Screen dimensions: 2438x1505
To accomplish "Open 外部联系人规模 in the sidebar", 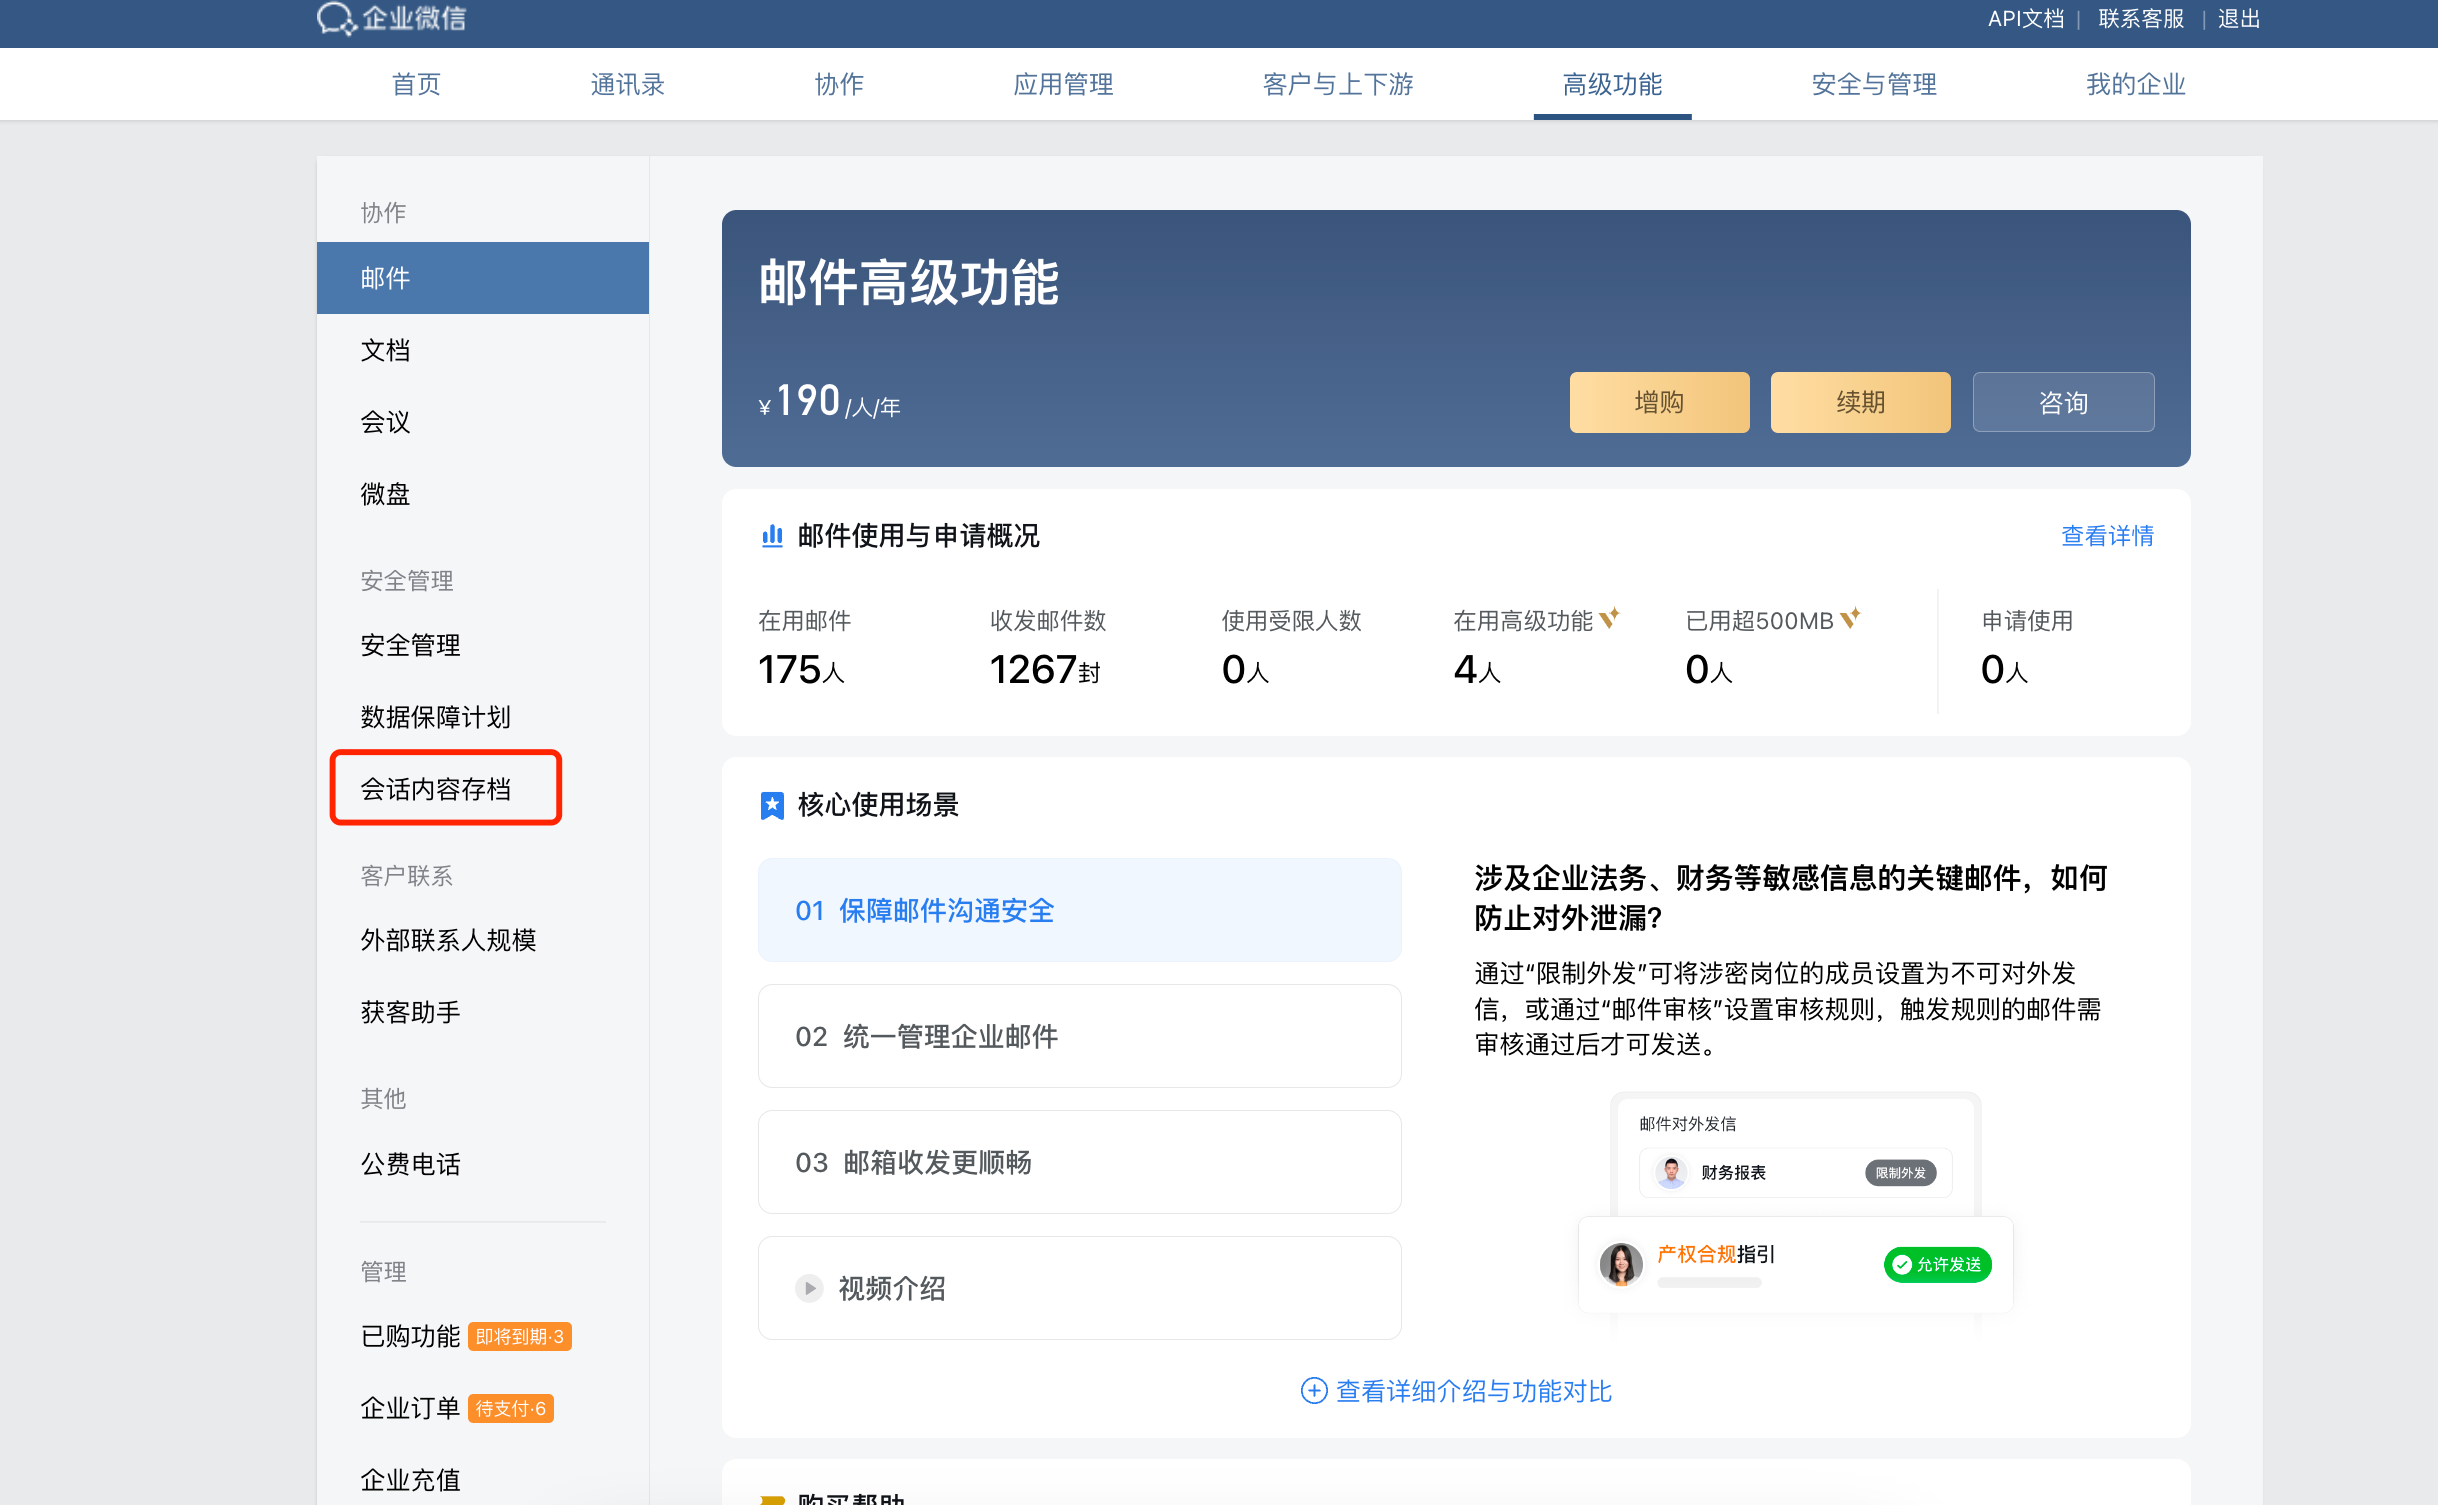I will [483, 940].
